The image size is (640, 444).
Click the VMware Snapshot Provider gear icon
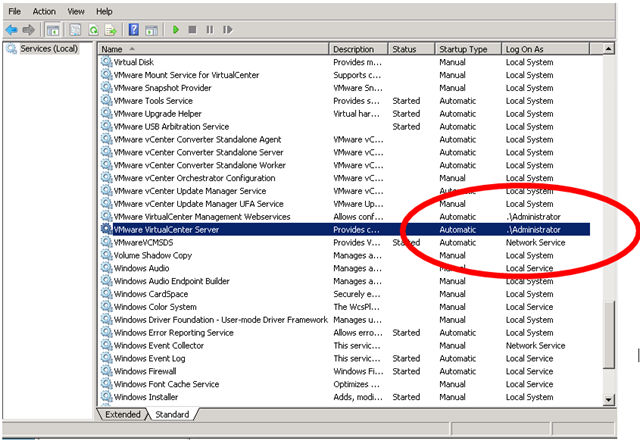click(106, 87)
